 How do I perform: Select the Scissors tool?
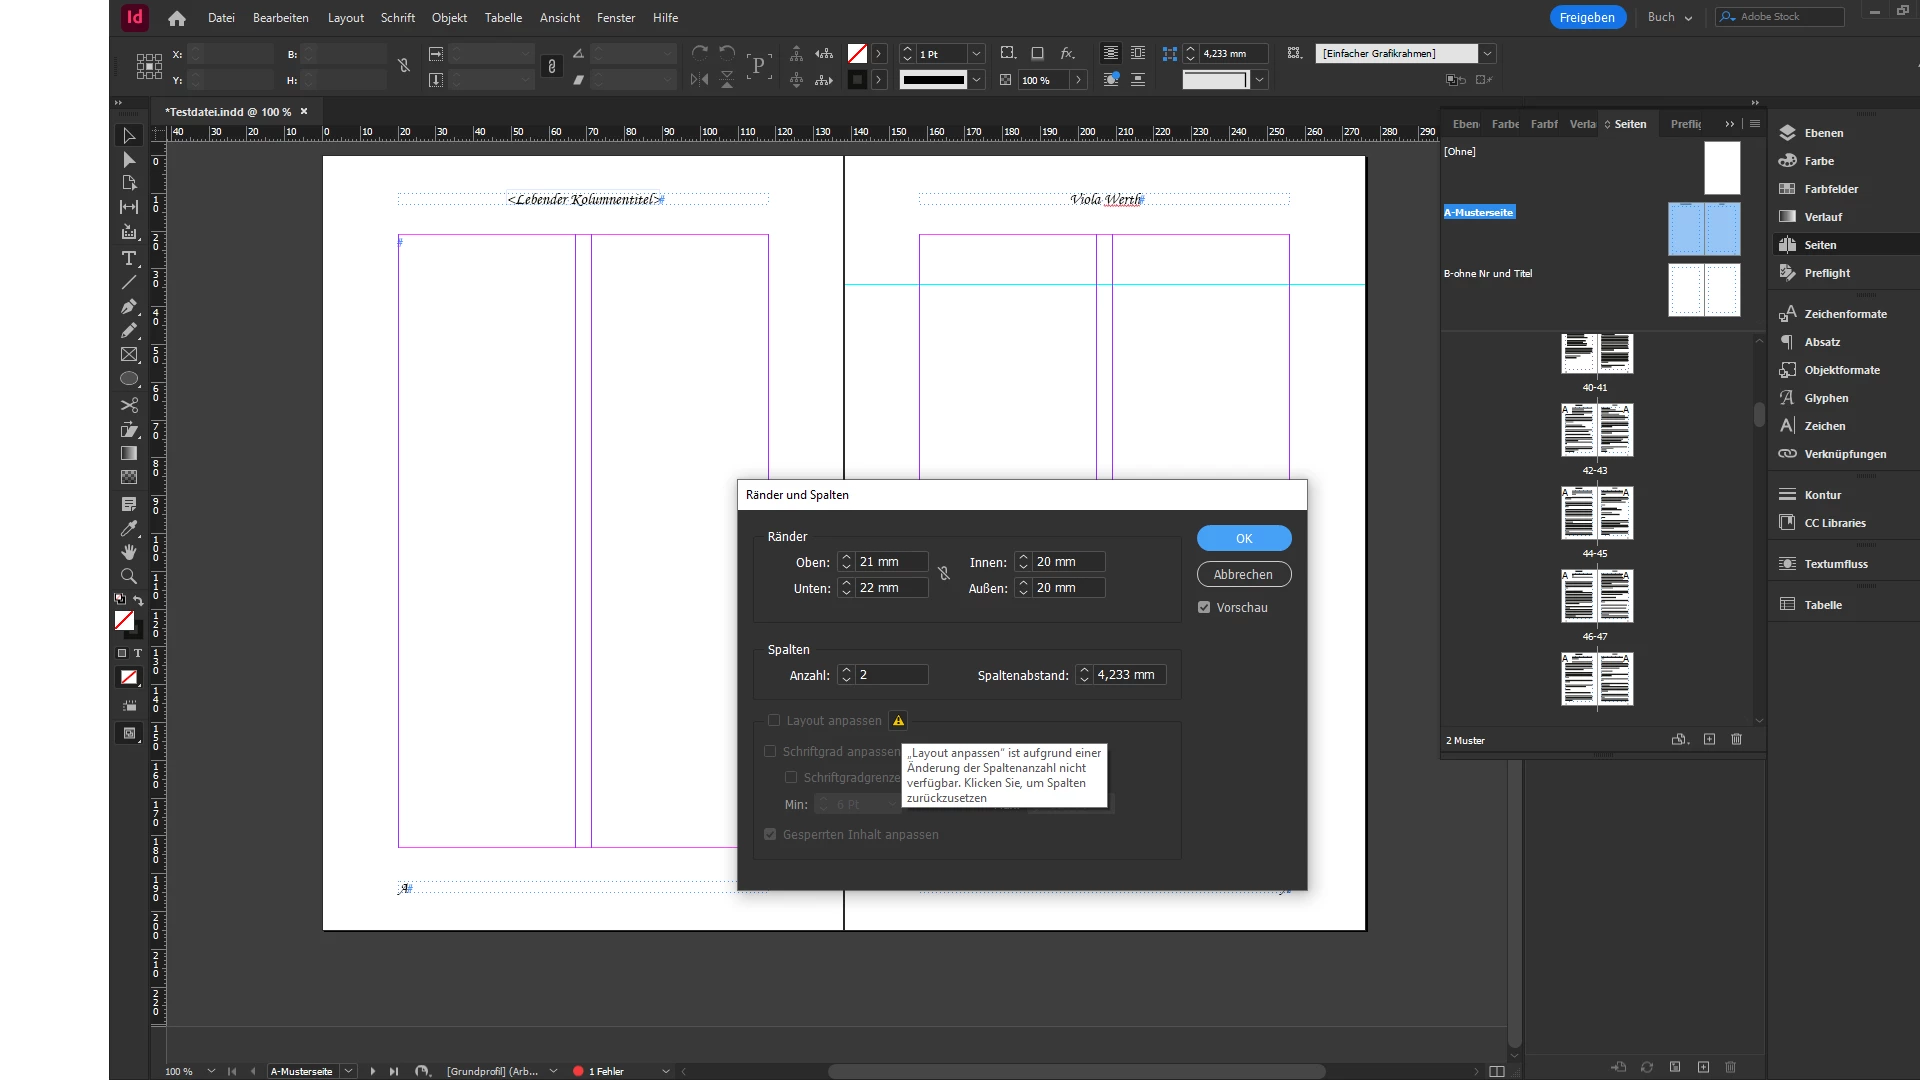pyautogui.click(x=129, y=405)
